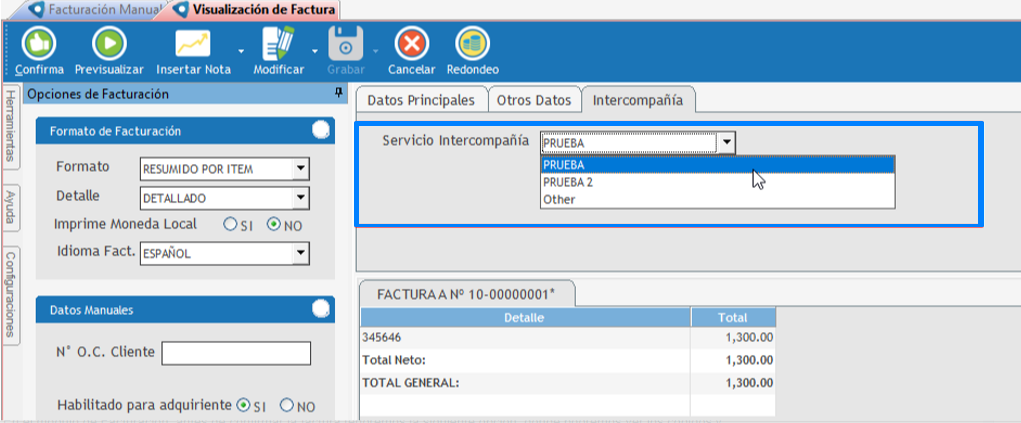
Task: Switch to the Otros Datos tab
Action: pos(534,100)
